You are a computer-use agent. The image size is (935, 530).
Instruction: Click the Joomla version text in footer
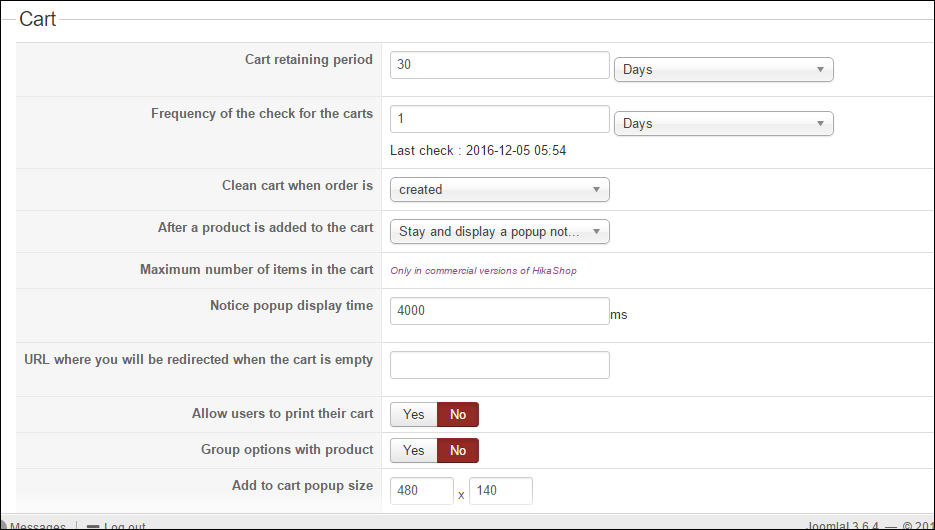[842, 526]
